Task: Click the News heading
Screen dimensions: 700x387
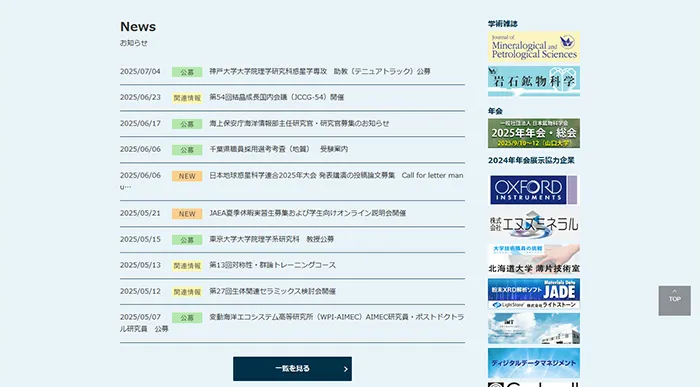Action: [x=138, y=27]
